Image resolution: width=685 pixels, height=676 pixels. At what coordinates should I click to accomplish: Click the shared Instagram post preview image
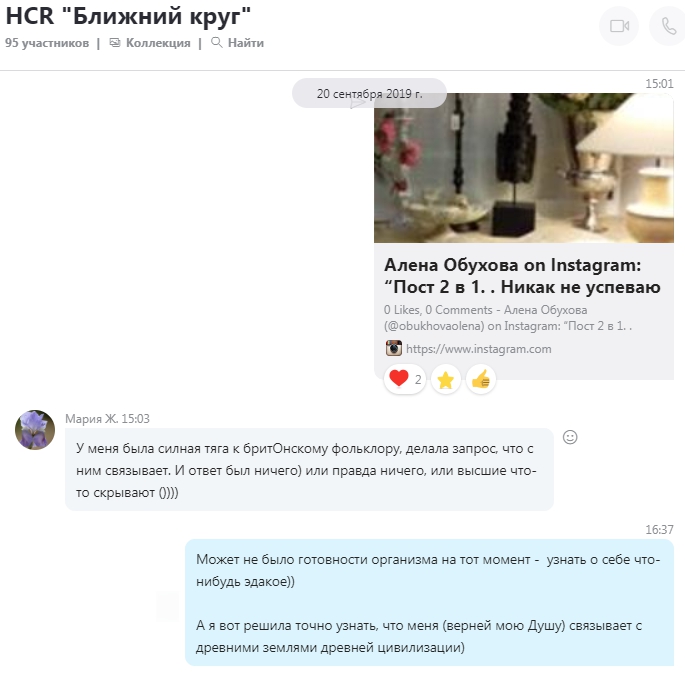(x=524, y=168)
